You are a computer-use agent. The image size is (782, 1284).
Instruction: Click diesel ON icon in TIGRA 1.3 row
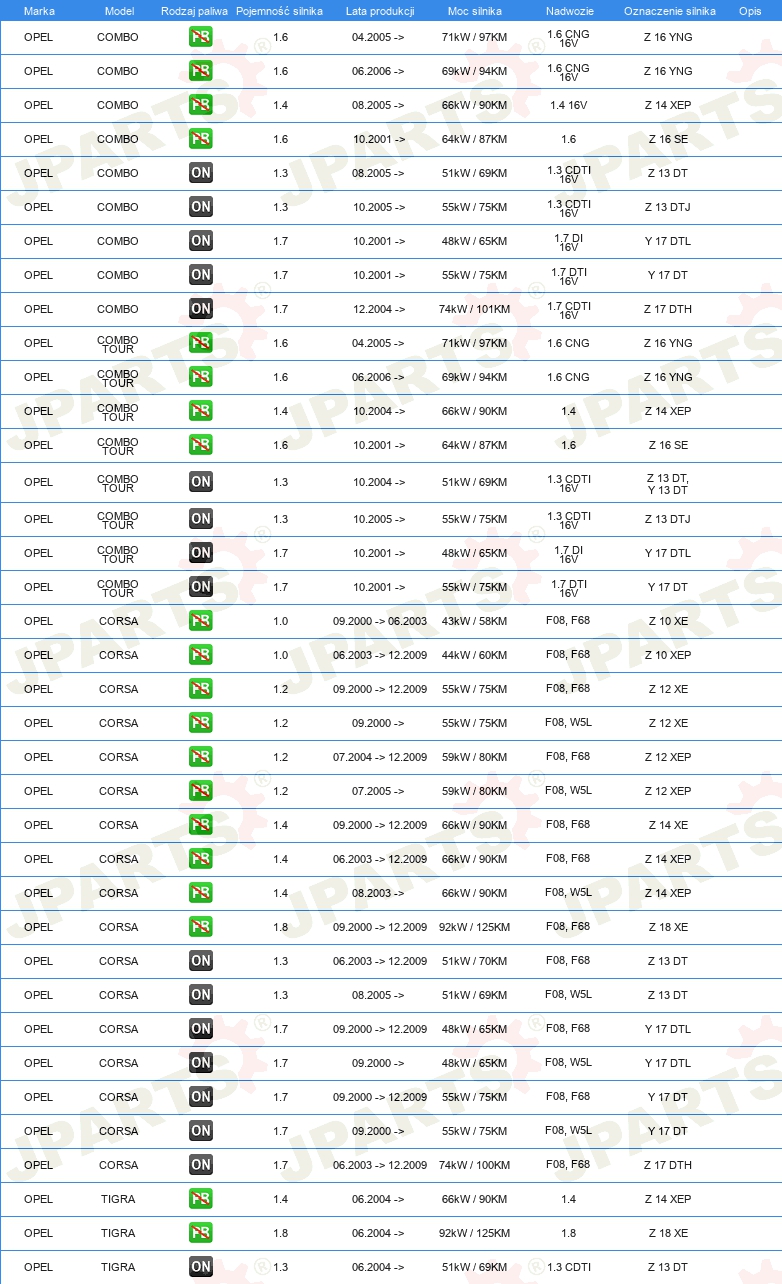click(x=201, y=1267)
